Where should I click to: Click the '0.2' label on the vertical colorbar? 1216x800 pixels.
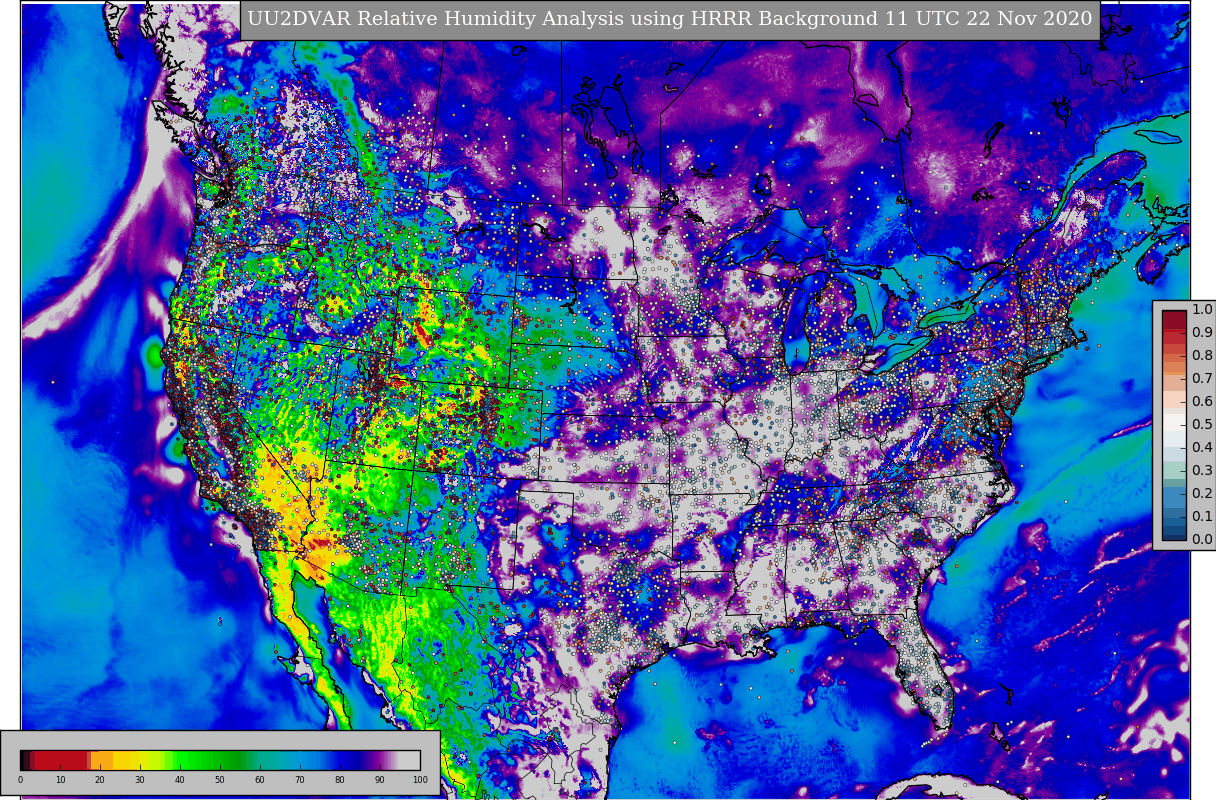click(1202, 493)
